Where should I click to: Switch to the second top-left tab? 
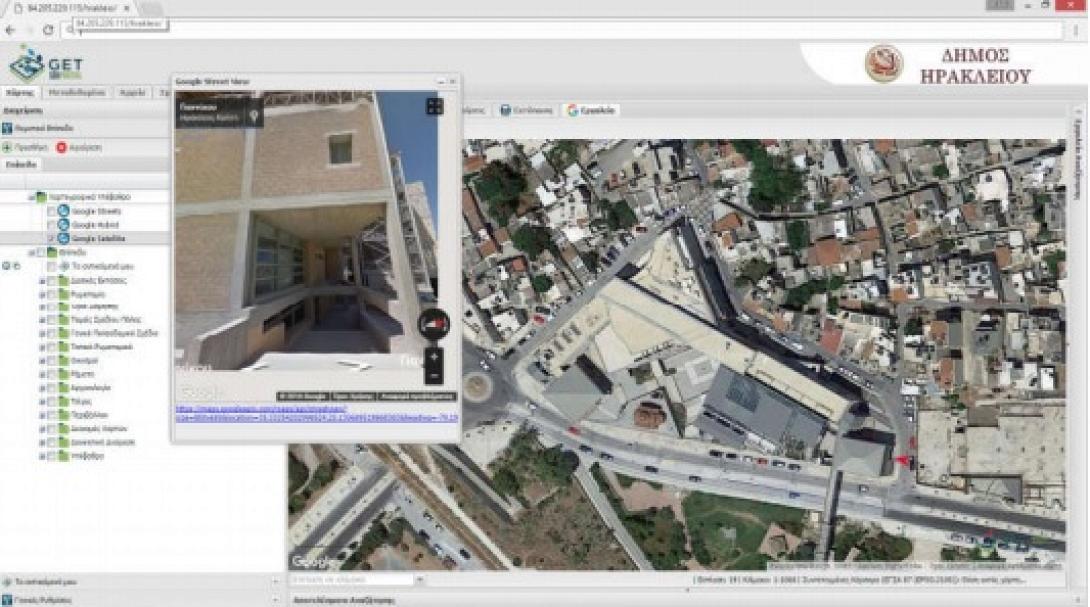(x=76, y=92)
